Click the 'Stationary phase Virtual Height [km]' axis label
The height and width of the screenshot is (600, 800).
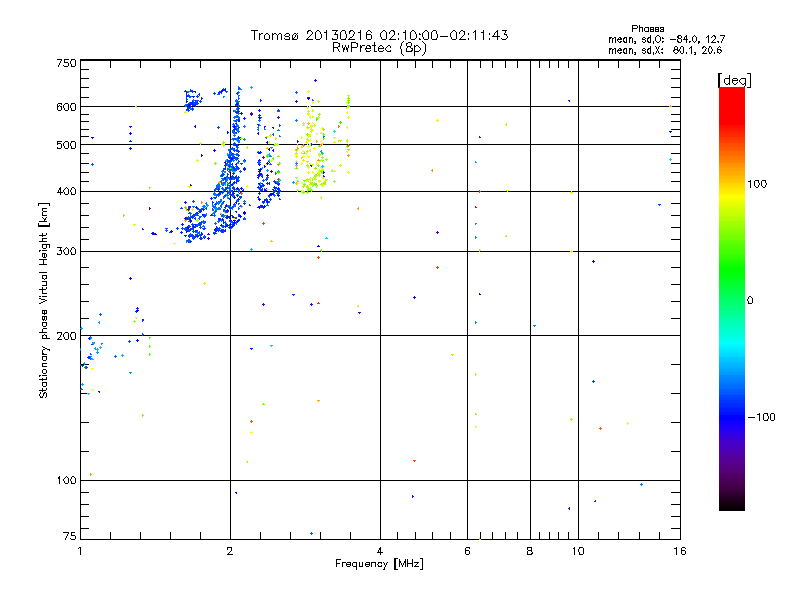coord(43,301)
